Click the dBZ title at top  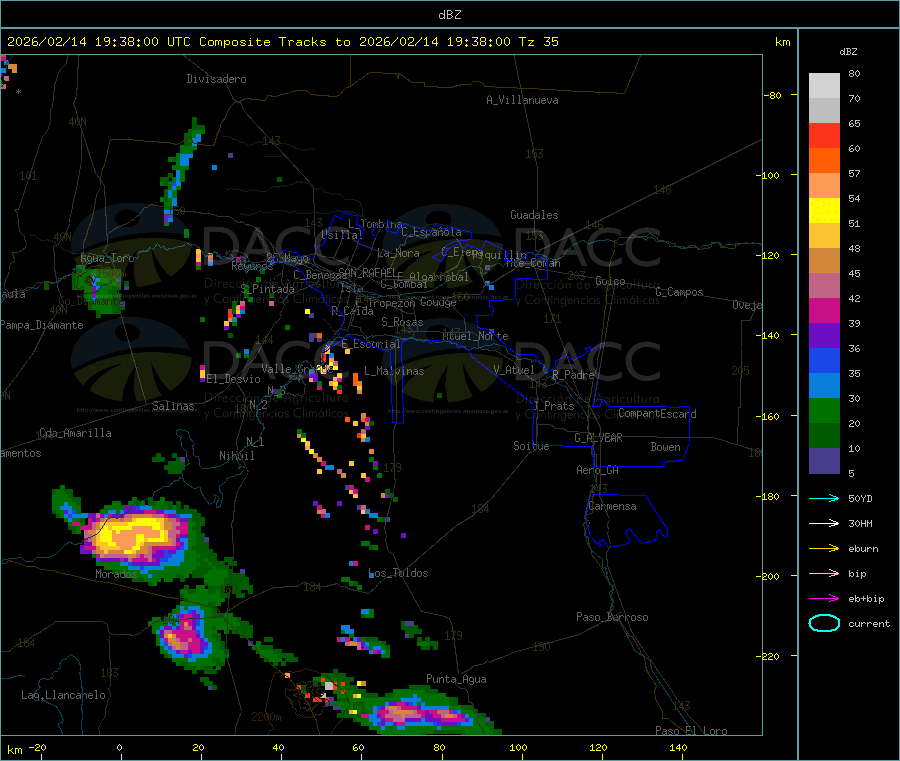pos(449,15)
